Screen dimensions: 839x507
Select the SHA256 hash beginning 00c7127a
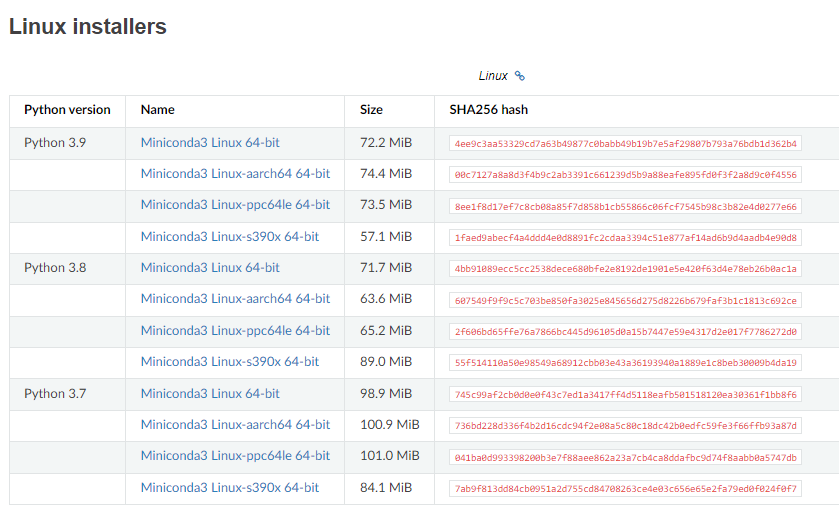pyautogui.click(x=626, y=175)
